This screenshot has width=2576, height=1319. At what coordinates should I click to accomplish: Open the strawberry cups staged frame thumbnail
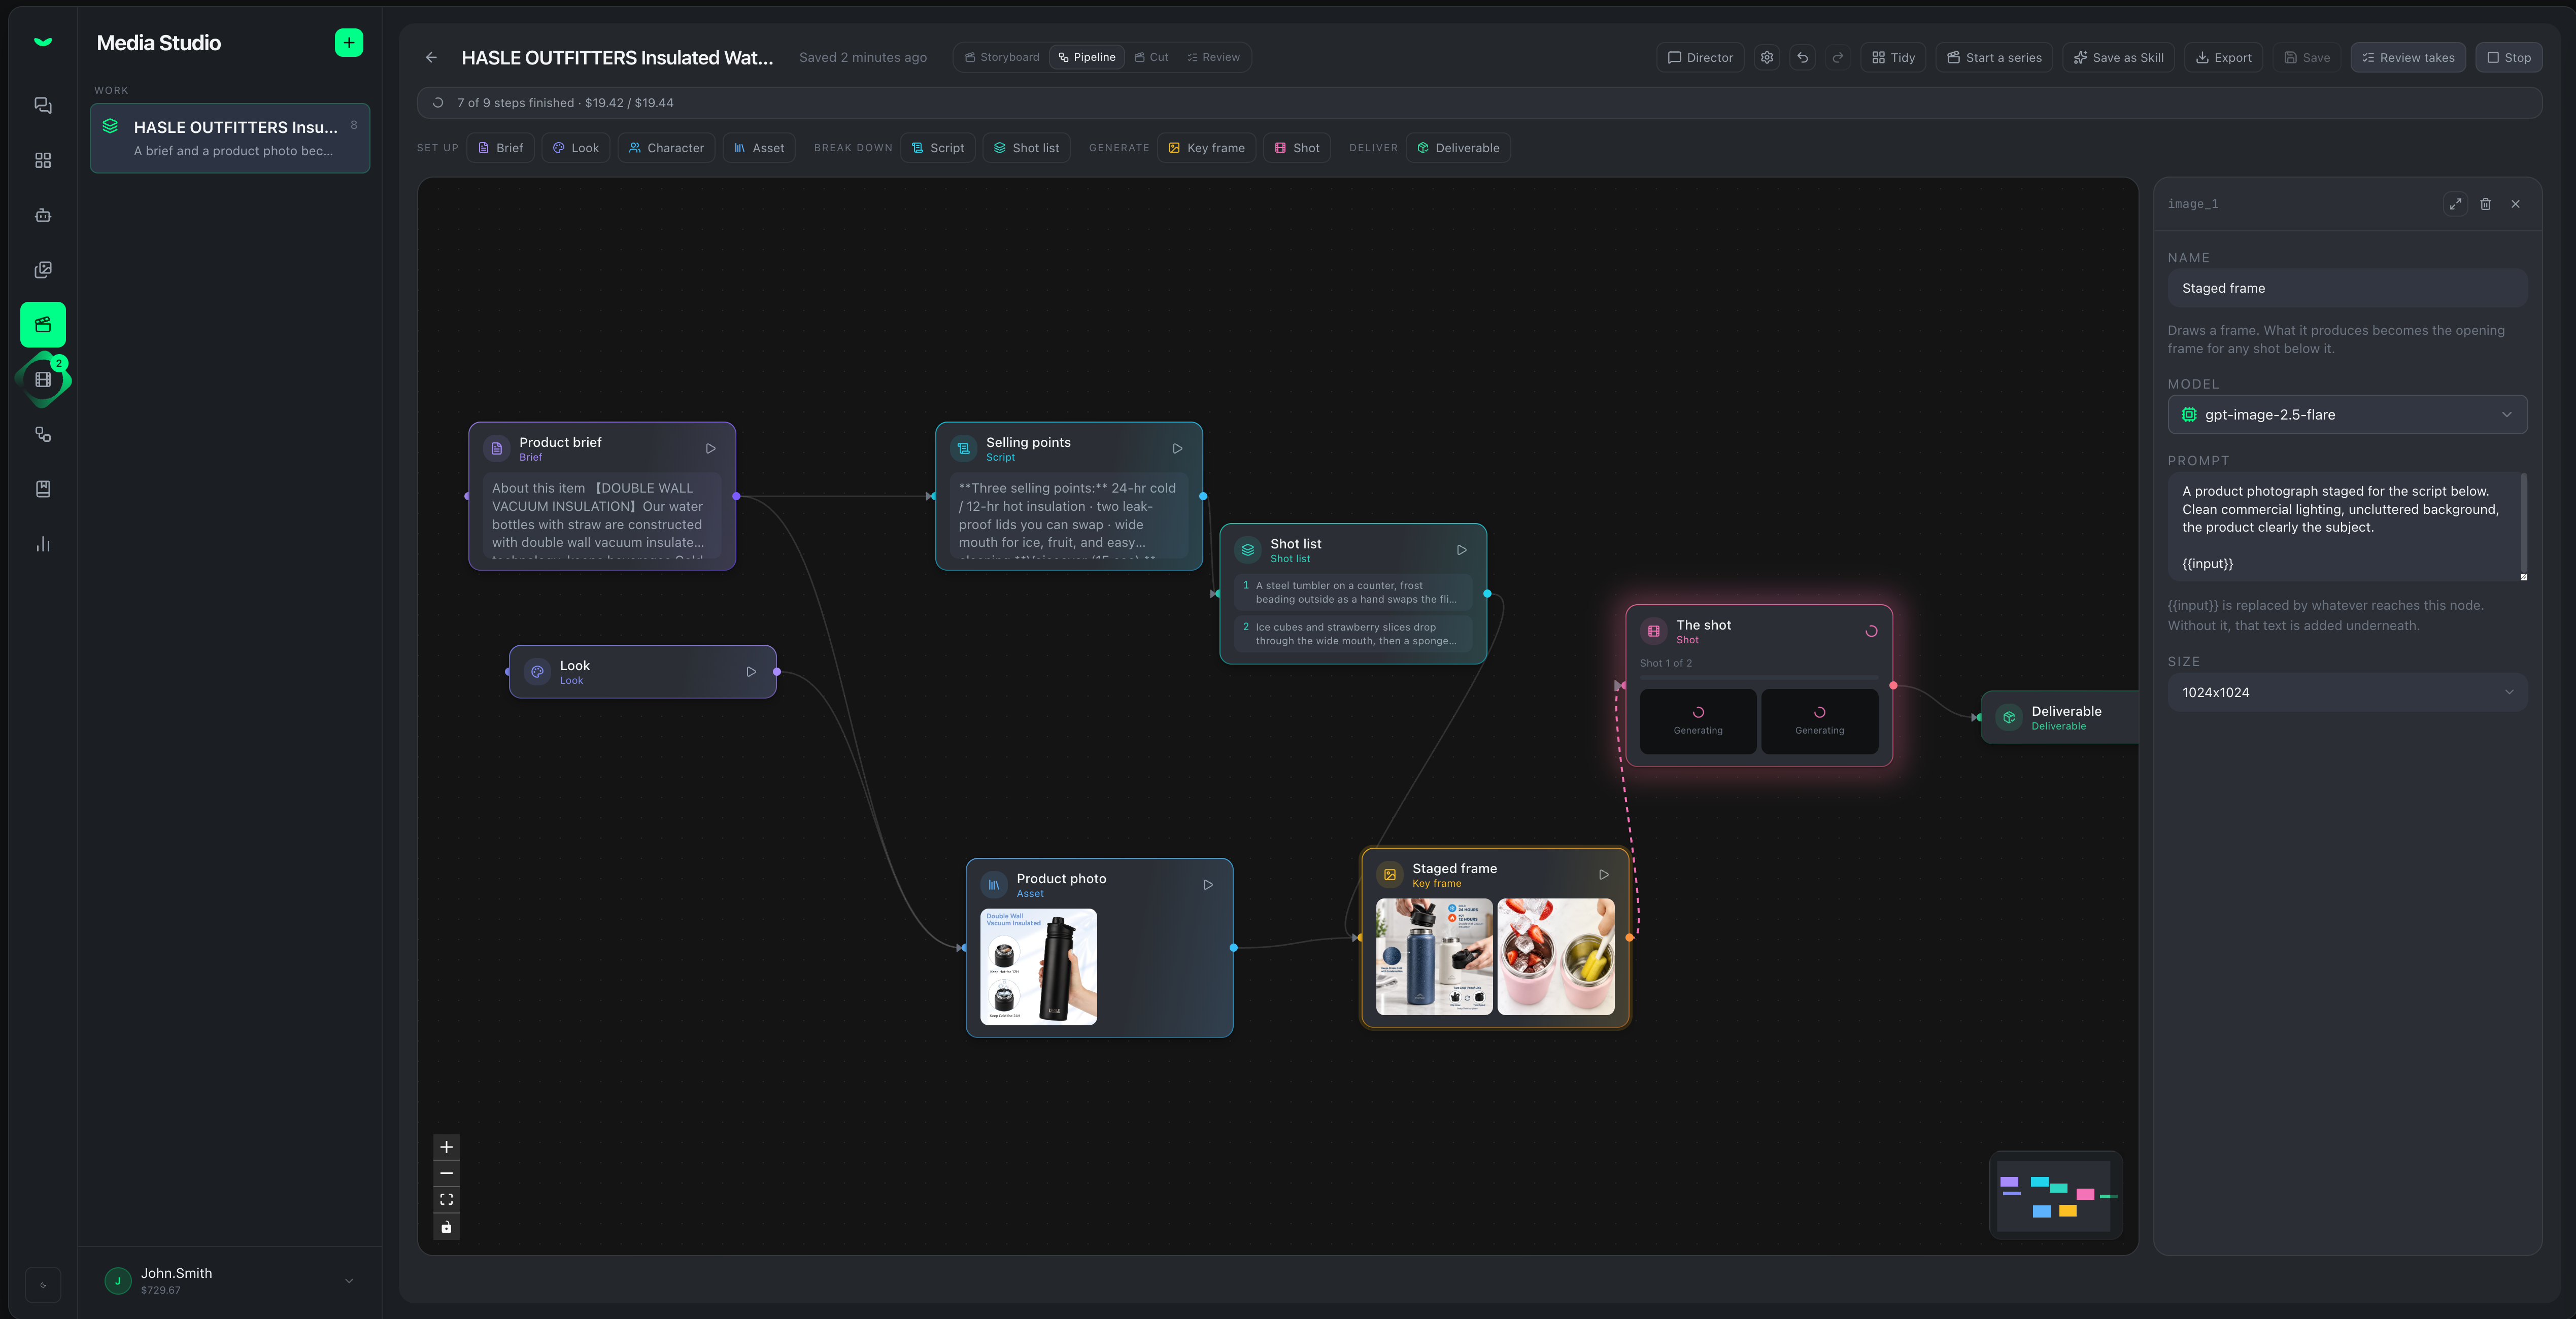click(x=1555, y=956)
